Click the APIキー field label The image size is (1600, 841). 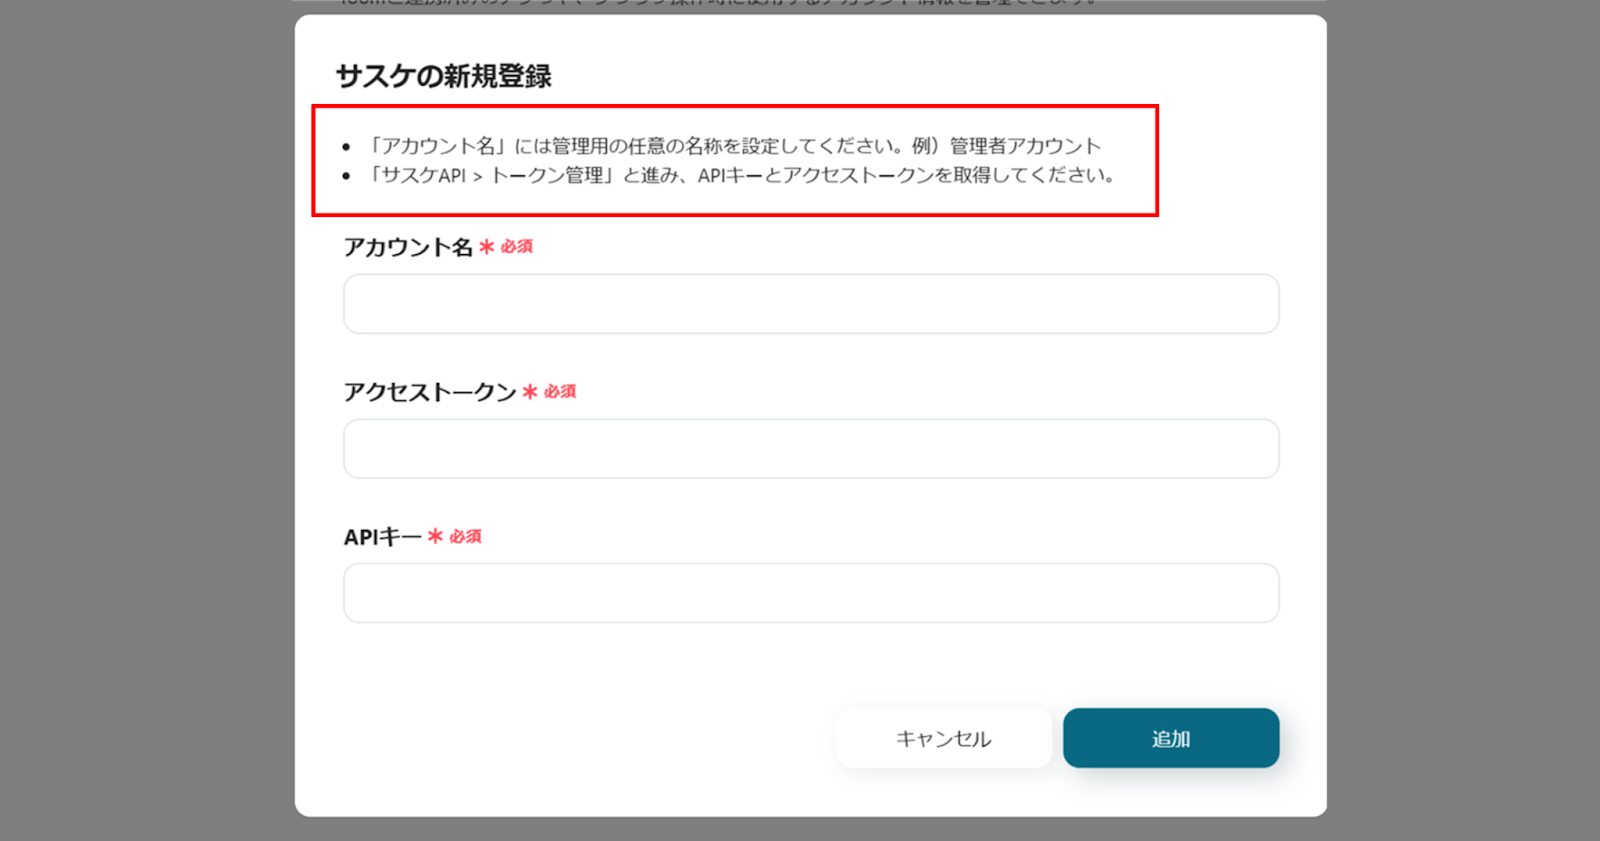coord(383,537)
